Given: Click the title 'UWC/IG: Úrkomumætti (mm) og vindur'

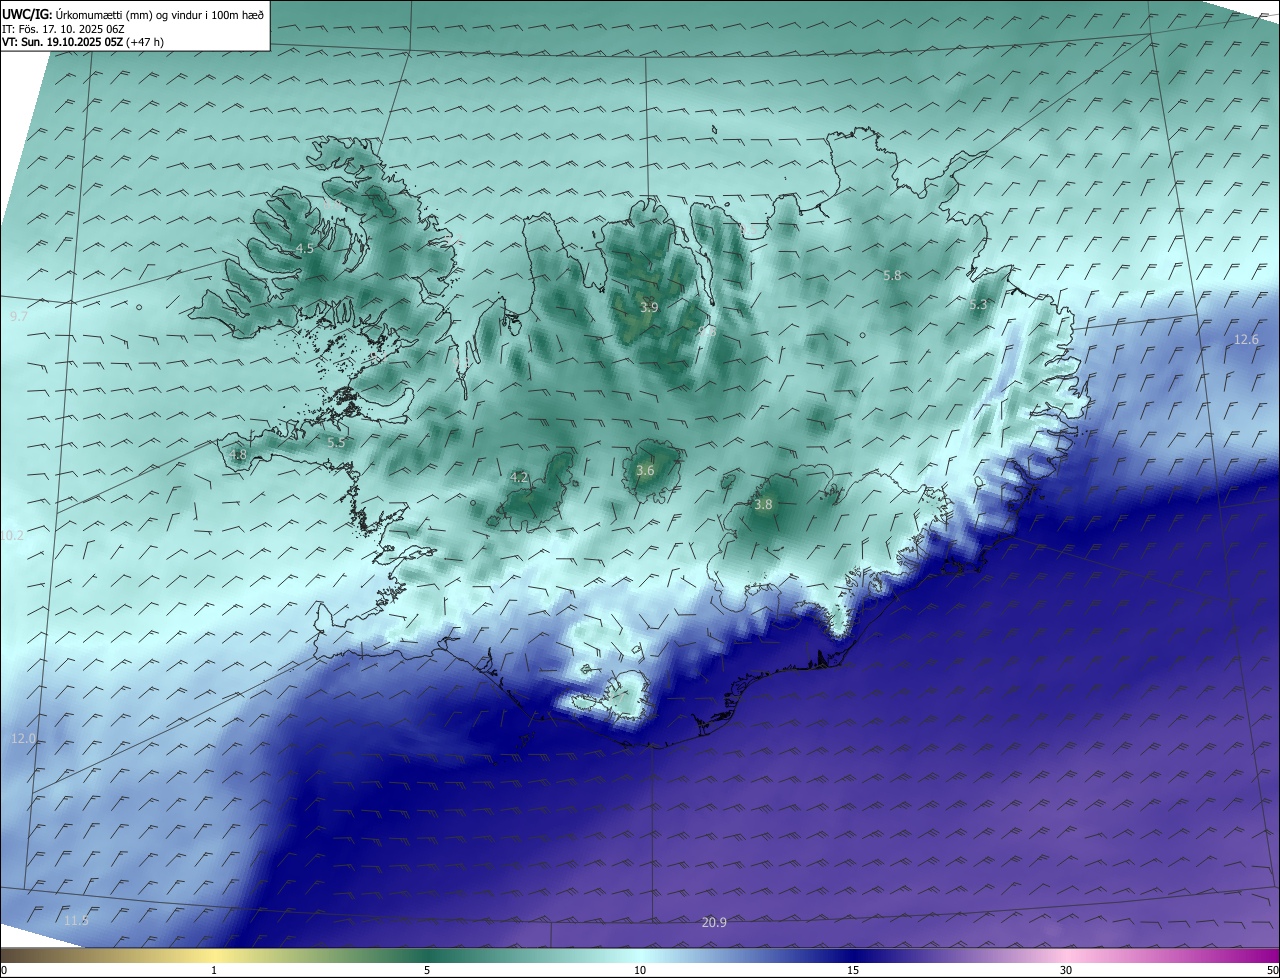Looking at the screenshot, I should coord(134,14).
